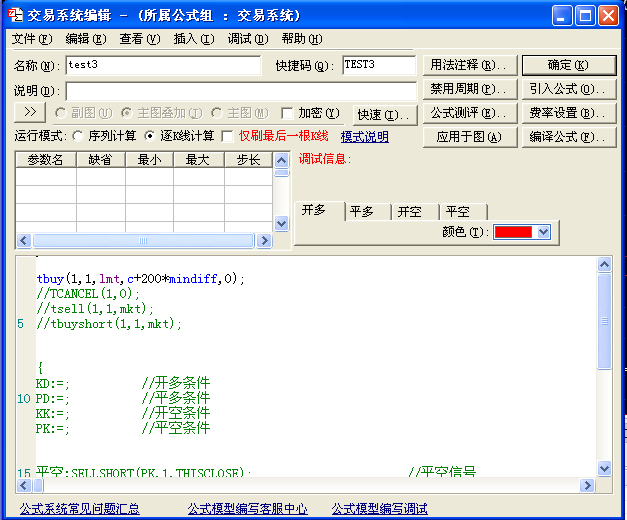Open the 颜色 color dropdown
The height and width of the screenshot is (520, 627).
pyautogui.click(x=543, y=231)
